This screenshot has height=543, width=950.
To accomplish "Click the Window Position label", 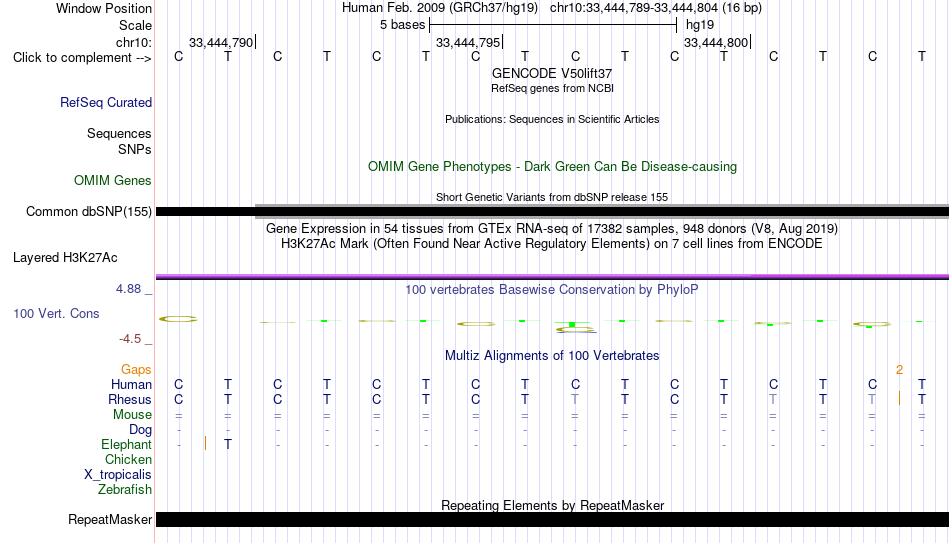I will pos(104,8).
